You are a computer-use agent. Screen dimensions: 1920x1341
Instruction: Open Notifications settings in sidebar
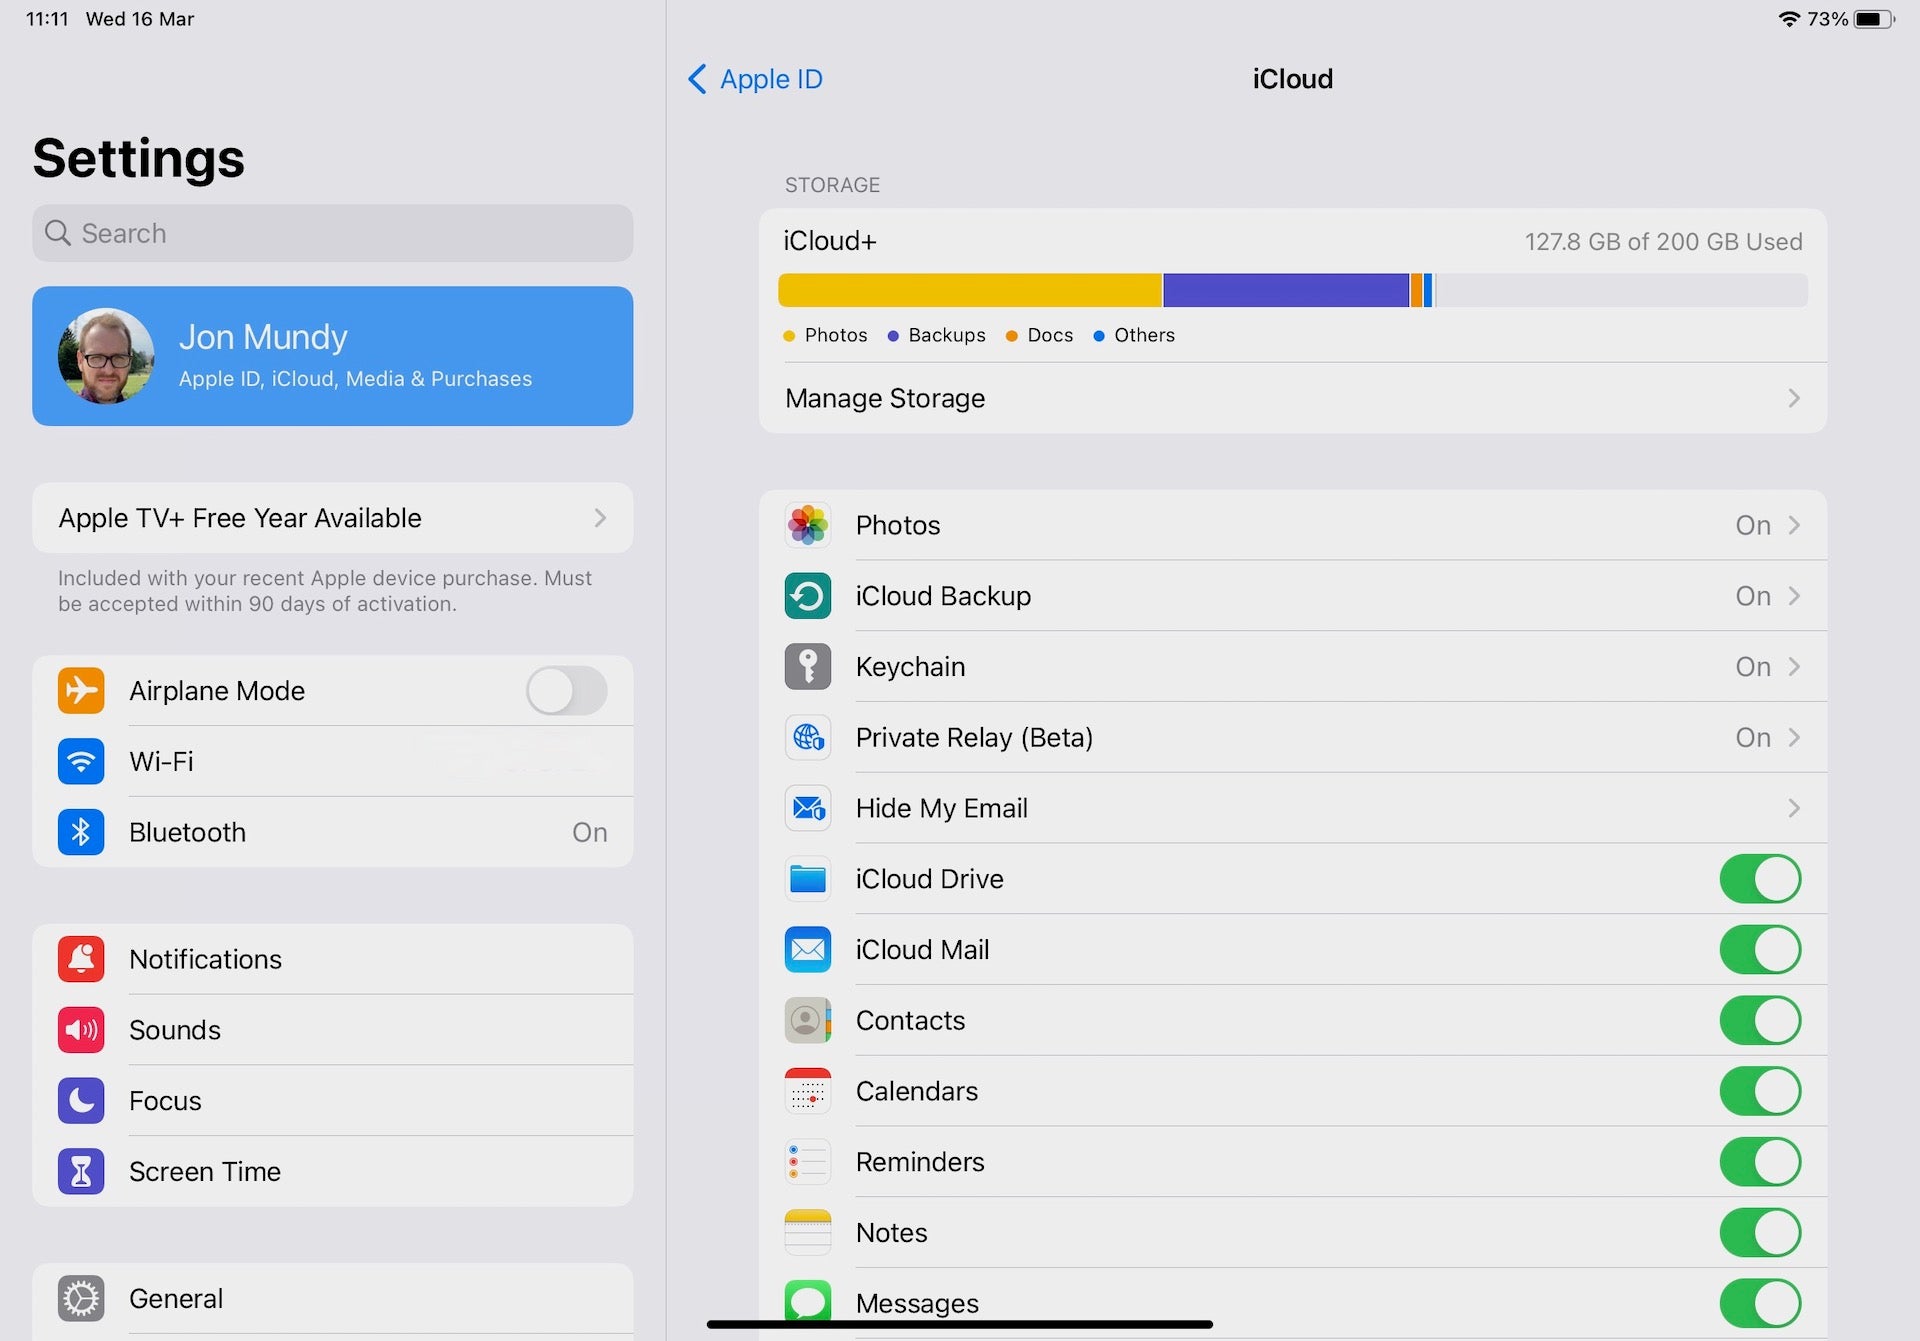tap(333, 959)
